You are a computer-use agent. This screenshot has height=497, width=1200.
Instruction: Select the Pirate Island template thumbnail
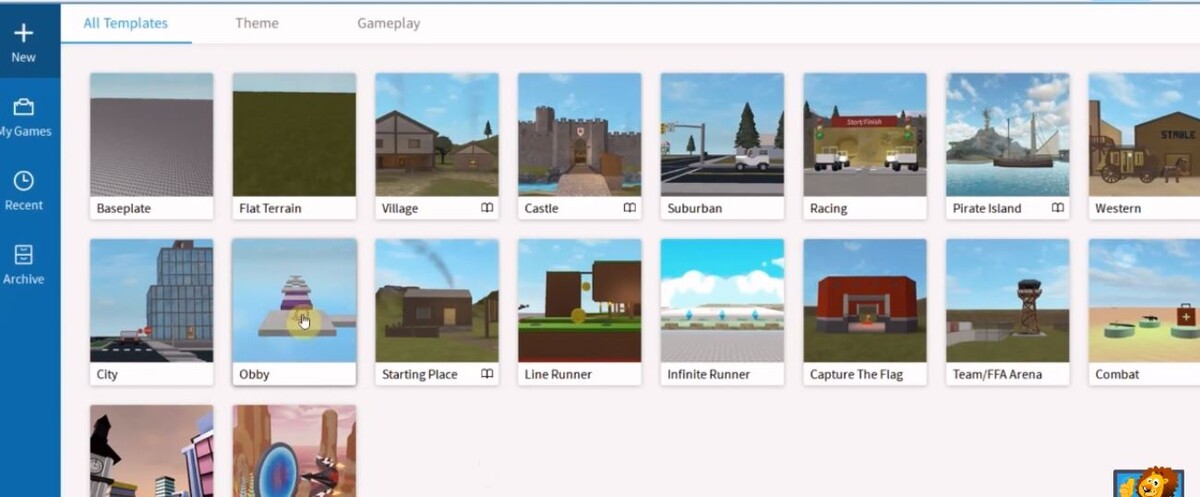coord(1008,134)
